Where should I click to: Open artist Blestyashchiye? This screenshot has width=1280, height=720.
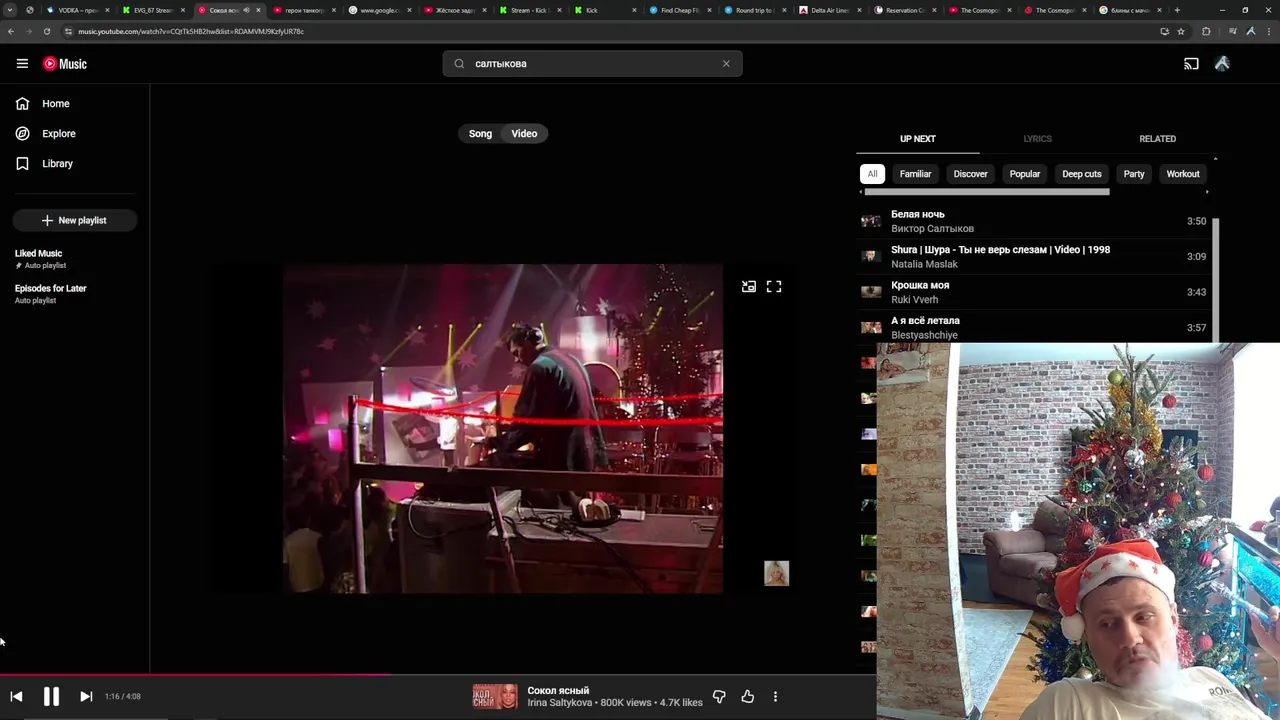coord(924,335)
